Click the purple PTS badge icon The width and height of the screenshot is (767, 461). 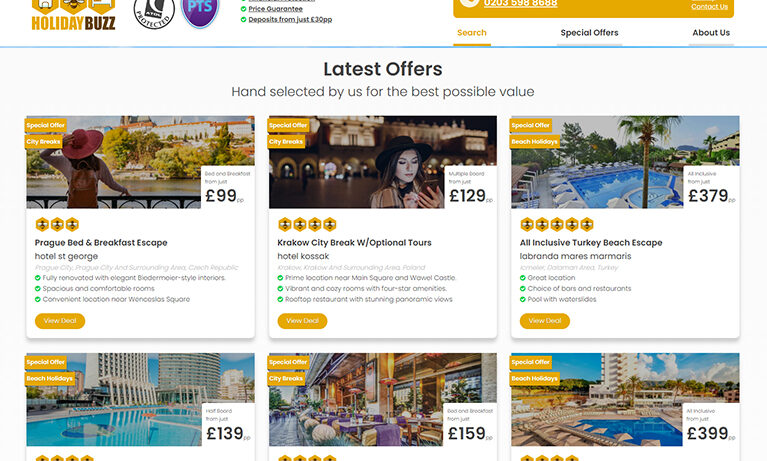tap(200, 13)
